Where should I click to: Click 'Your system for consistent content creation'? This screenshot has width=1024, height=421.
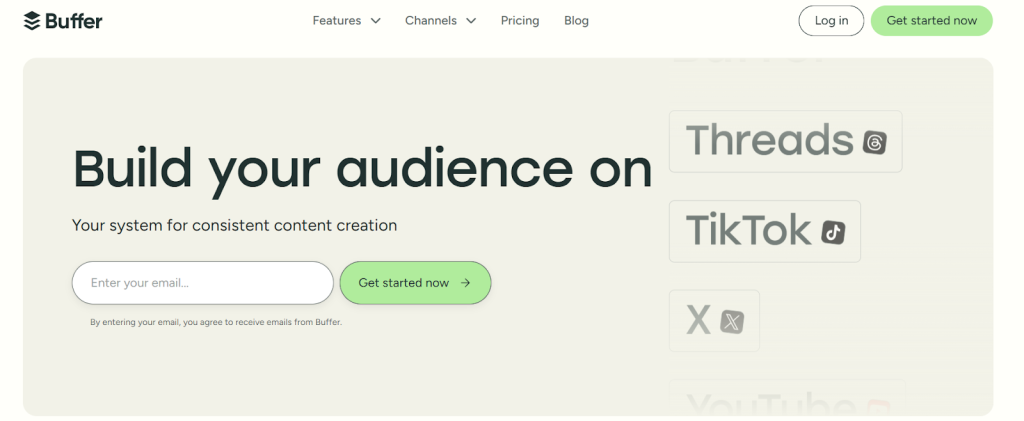click(x=234, y=225)
